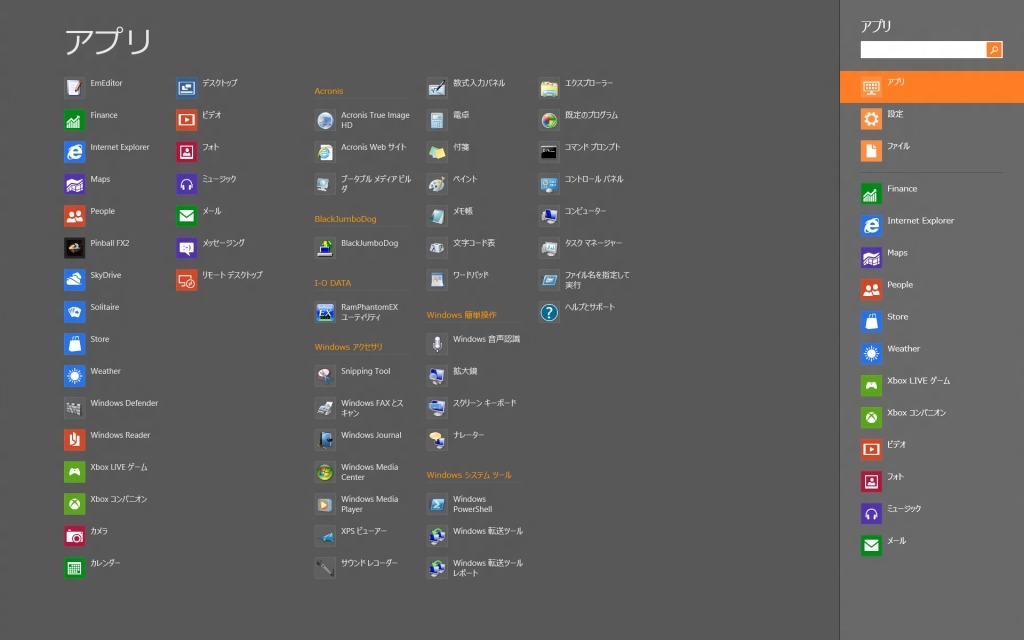Open Windows 転送ツール レポート
The width and height of the screenshot is (1024, 640).
click(437, 568)
